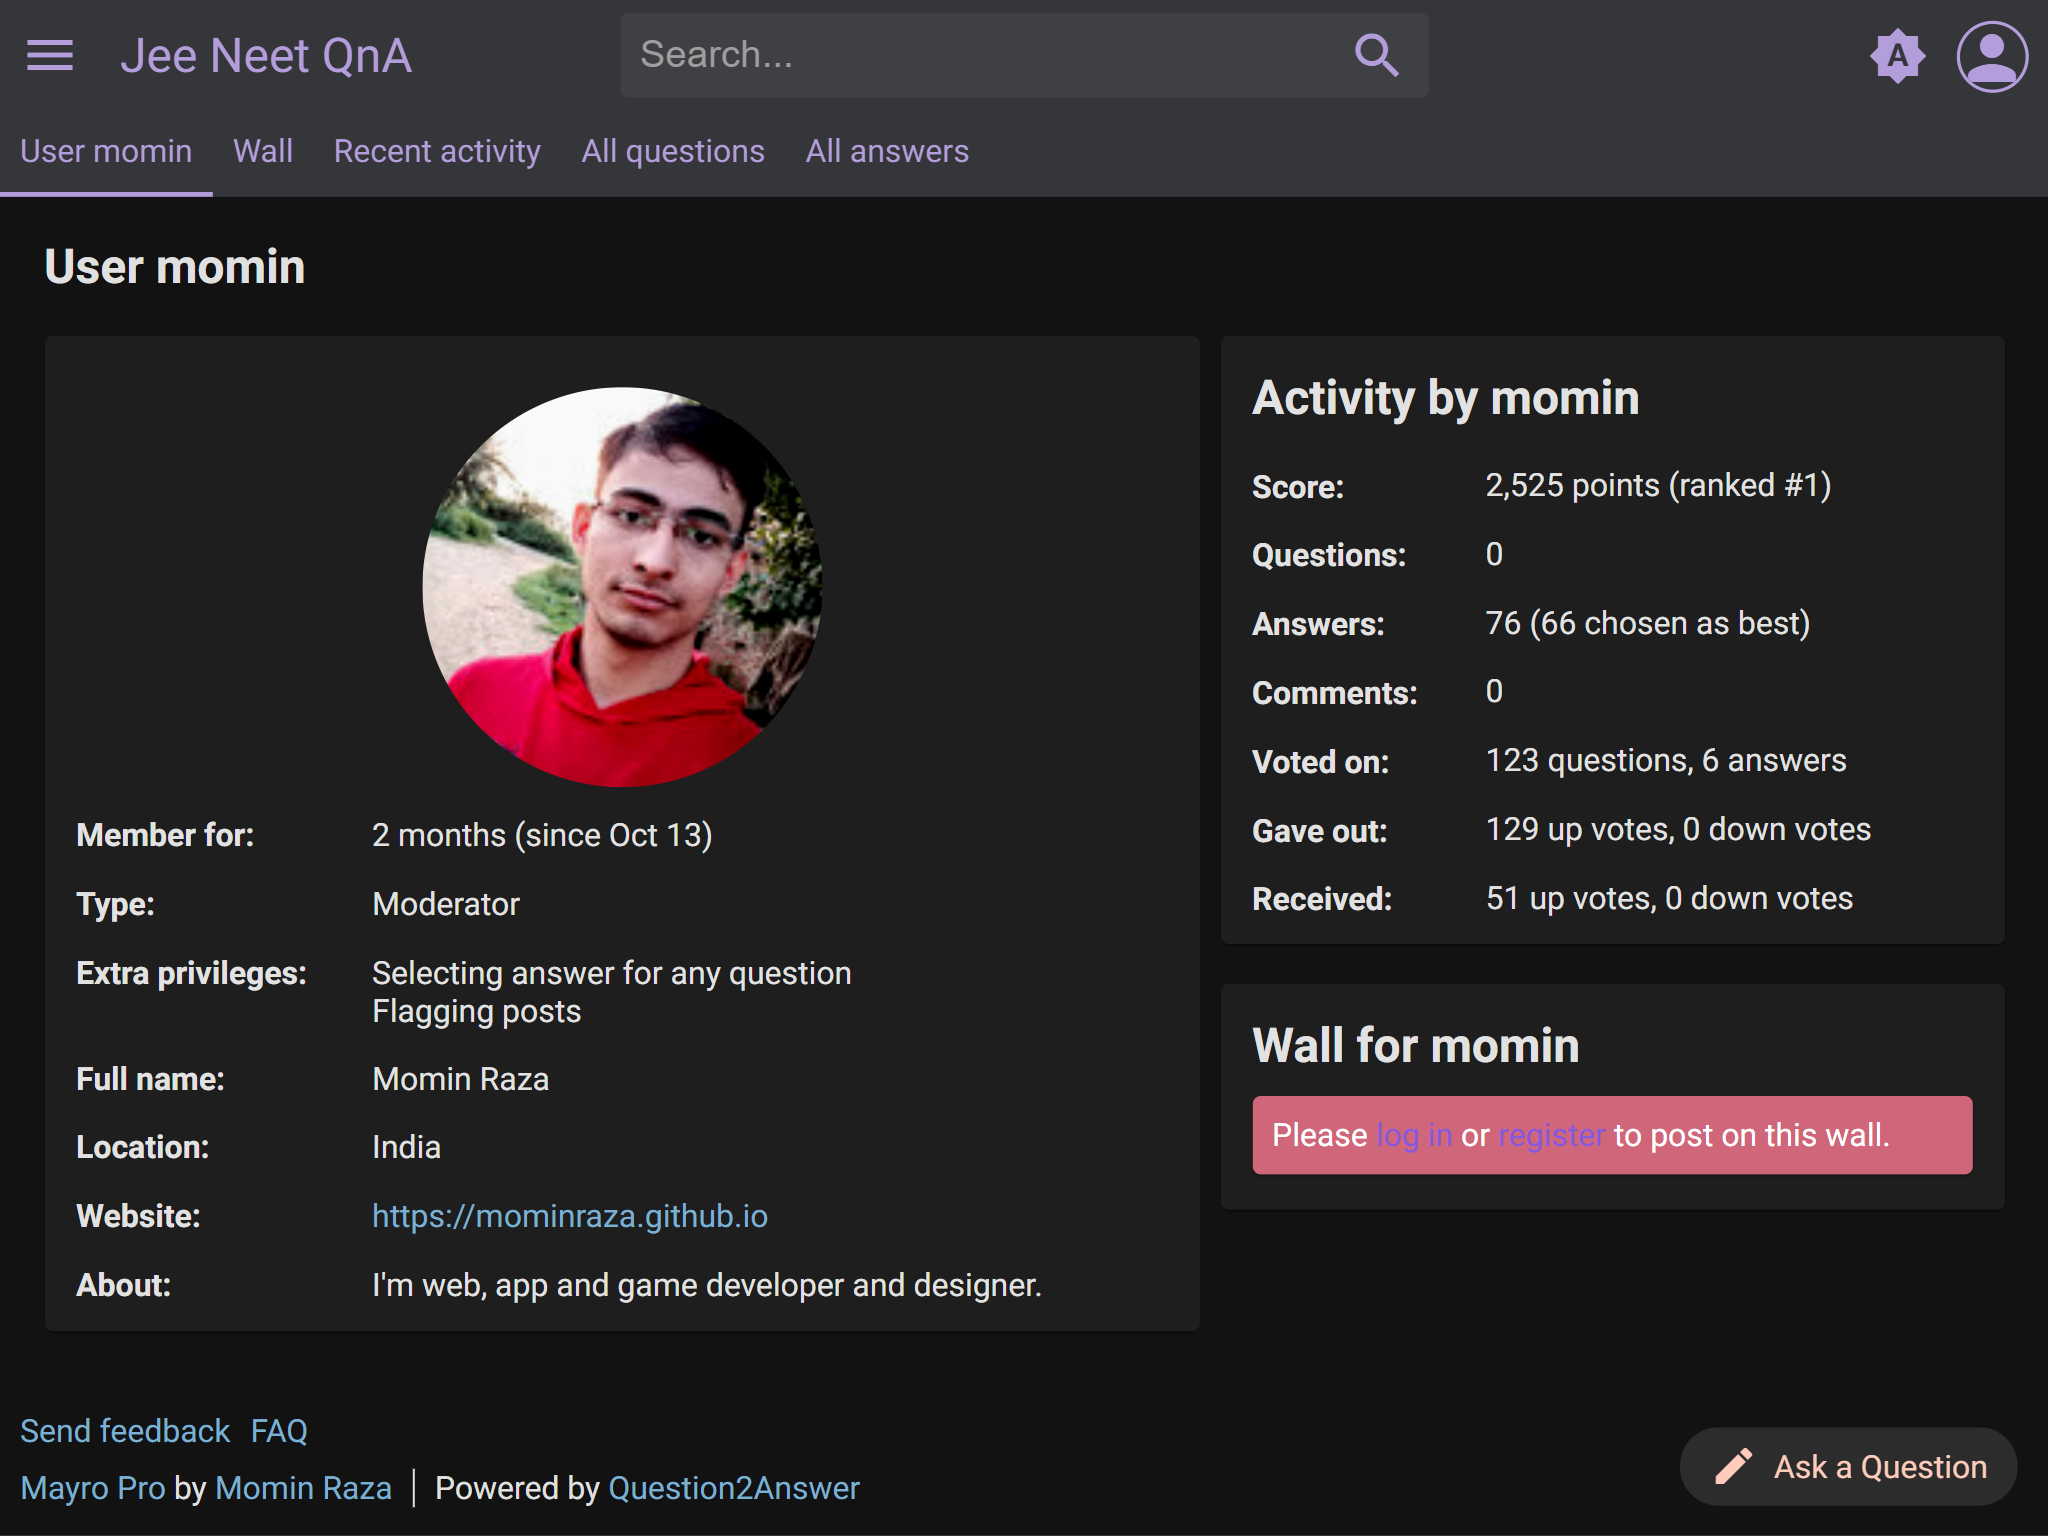The height and width of the screenshot is (1536, 2048).
Task: Go to the All questions tab
Action: pos(673,151)
